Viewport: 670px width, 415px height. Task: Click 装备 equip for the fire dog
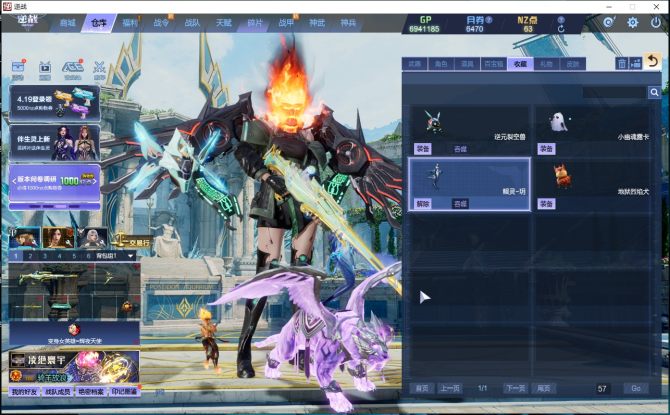546,203
